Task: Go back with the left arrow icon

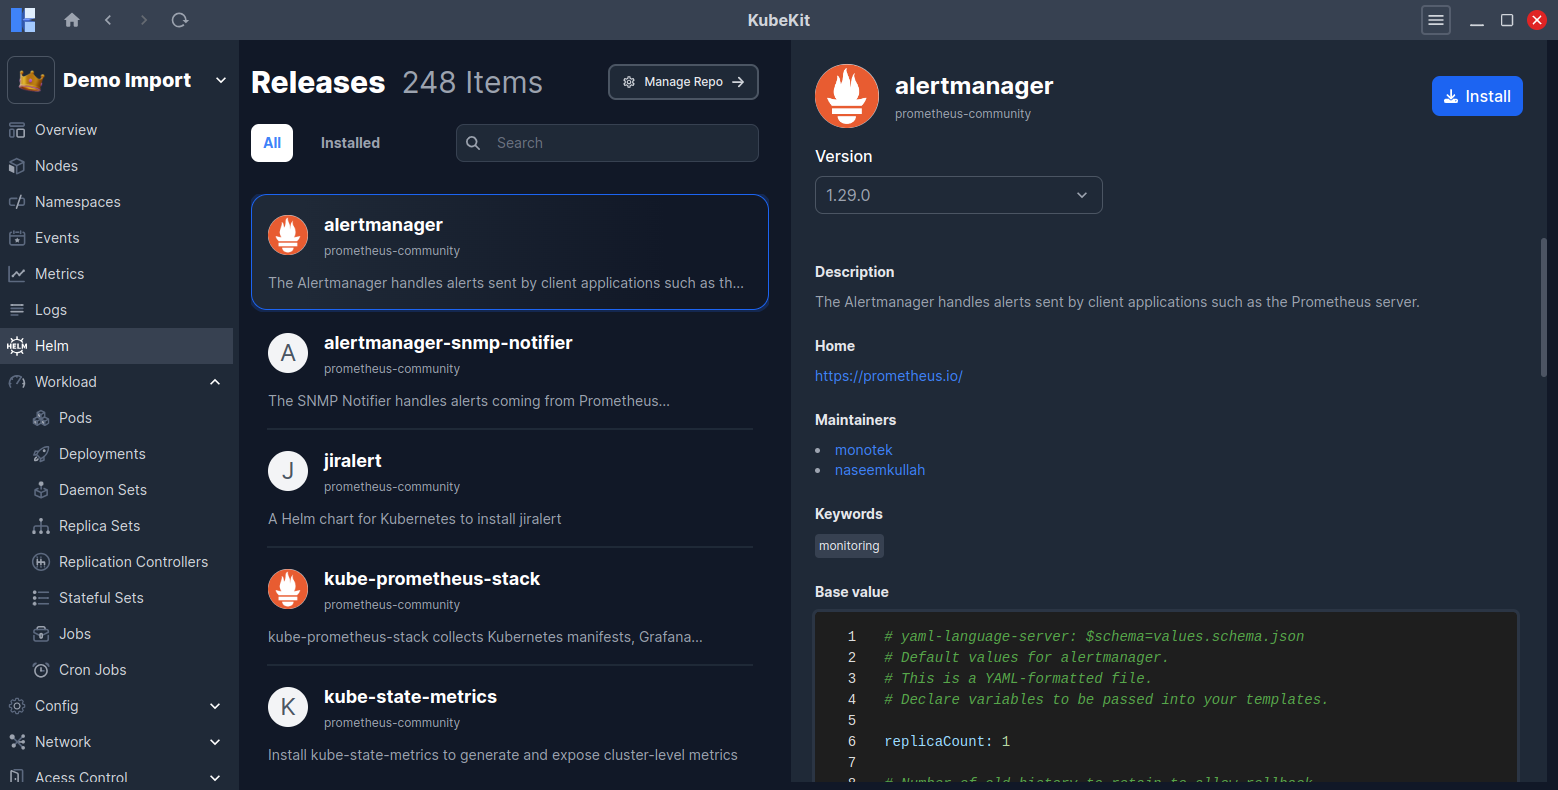Action: tap(108, 20)
